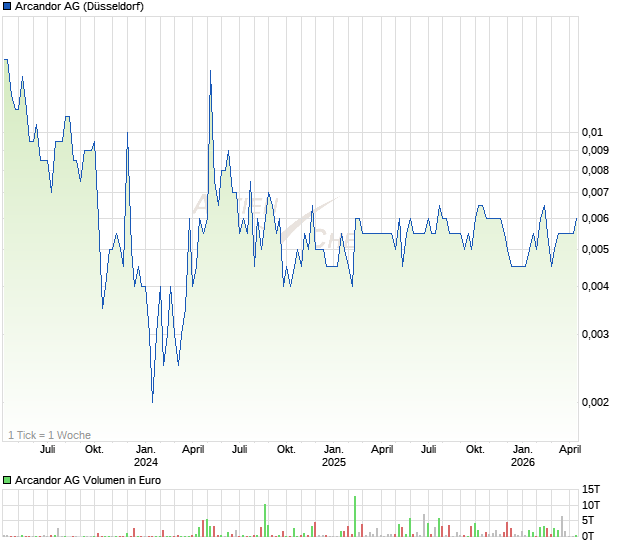Image resolution: width=620 pixels, height=546 pixels.
Task: Click the 'Arcandor AG Volumen in Euro' label
Action: coord(88,480)
